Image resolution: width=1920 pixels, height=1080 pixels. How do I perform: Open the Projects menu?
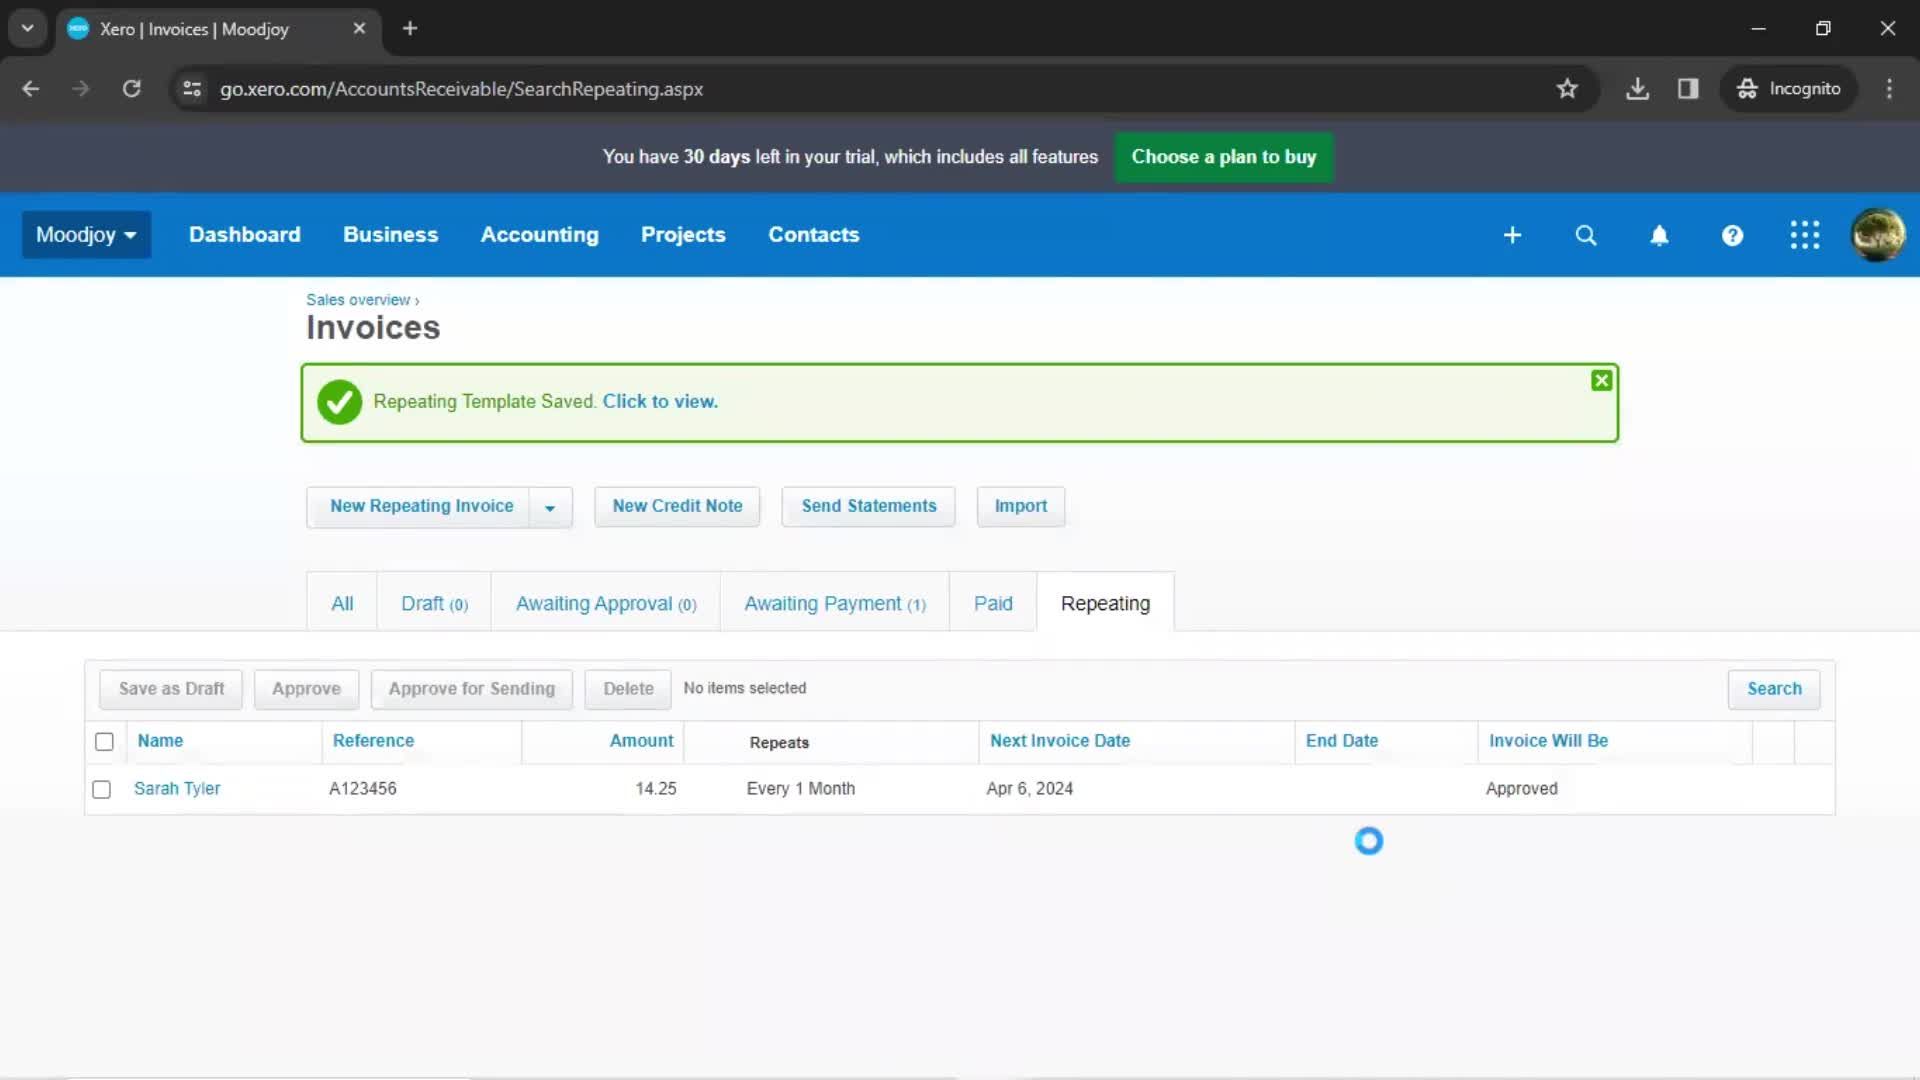coord(683,235)
